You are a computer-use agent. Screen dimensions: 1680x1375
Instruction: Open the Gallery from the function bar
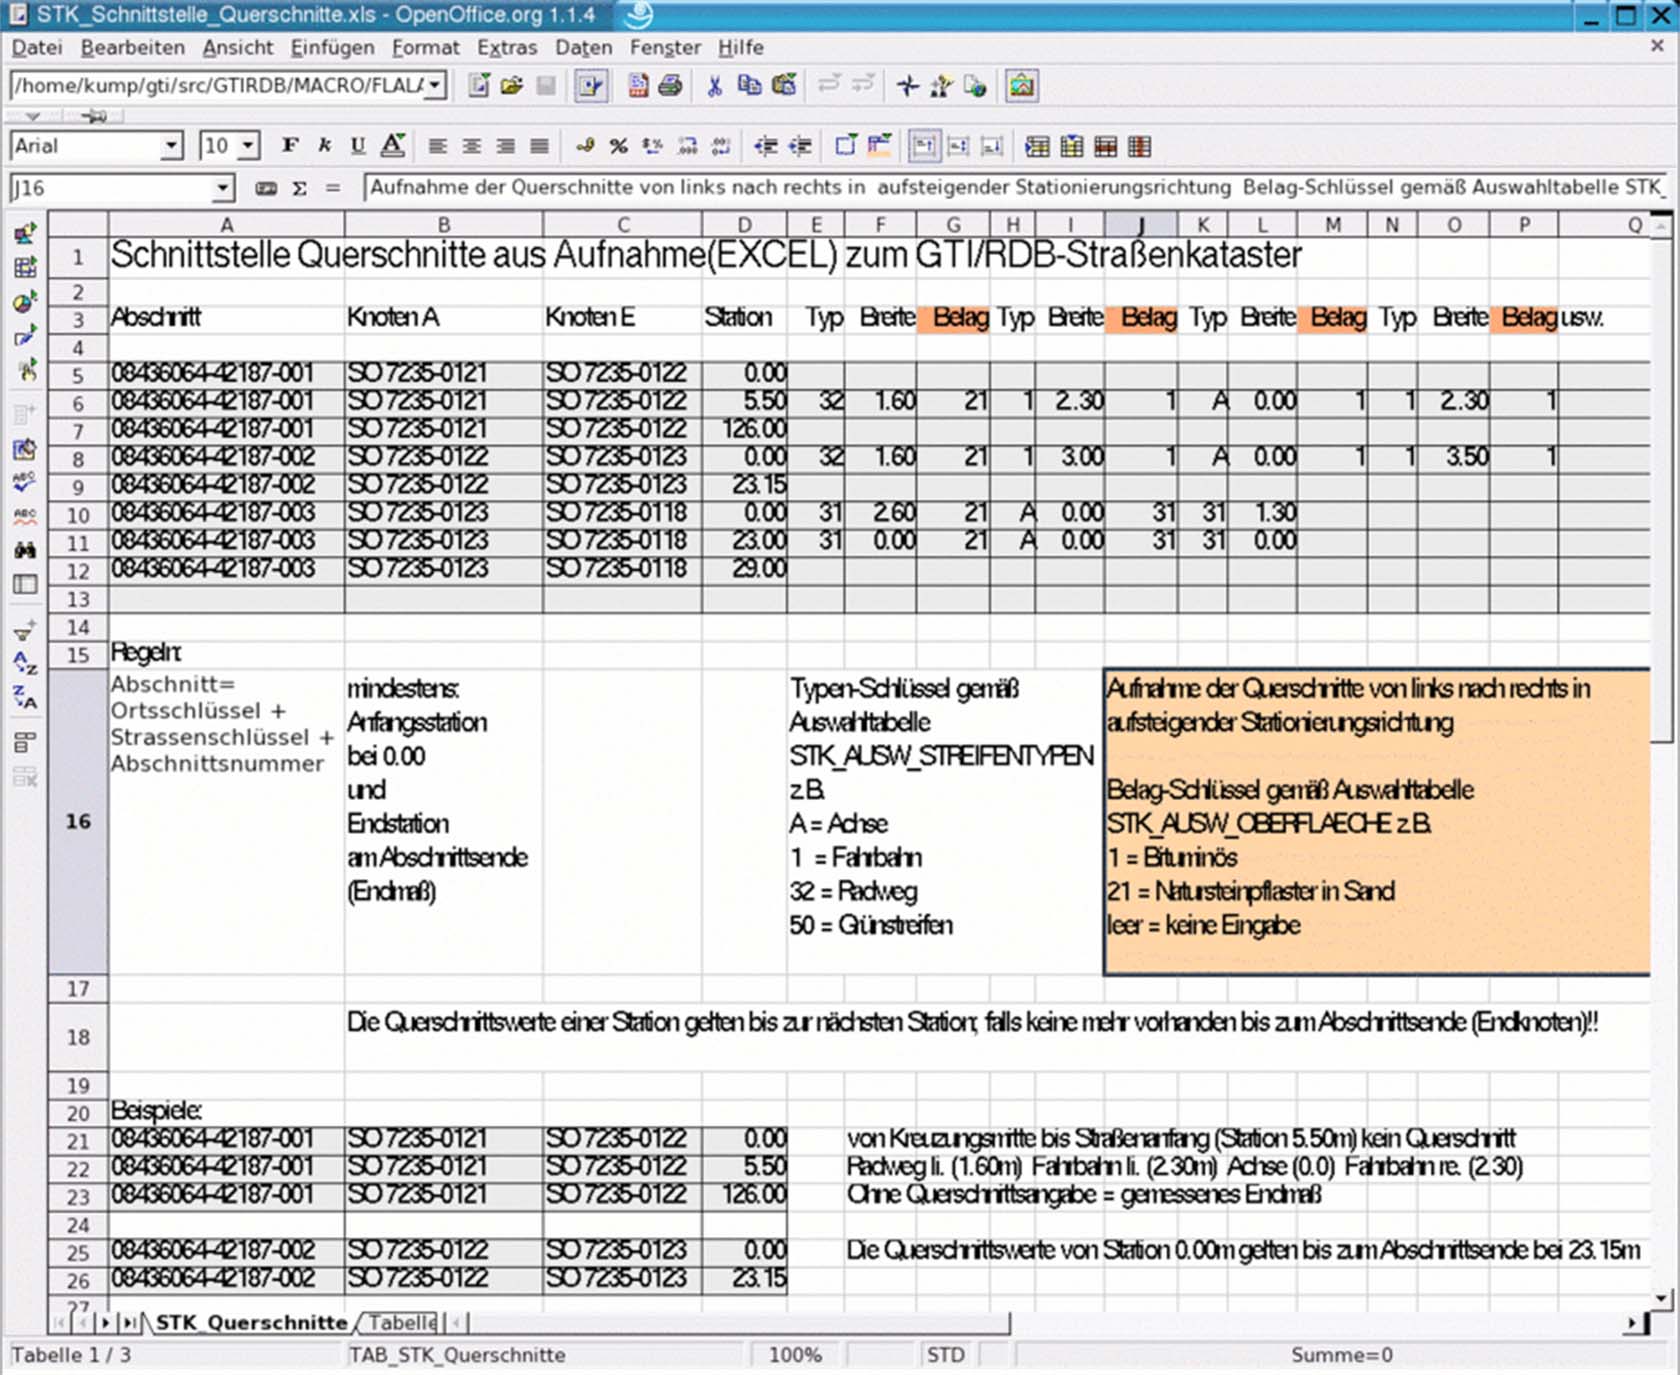(1021, 86)
